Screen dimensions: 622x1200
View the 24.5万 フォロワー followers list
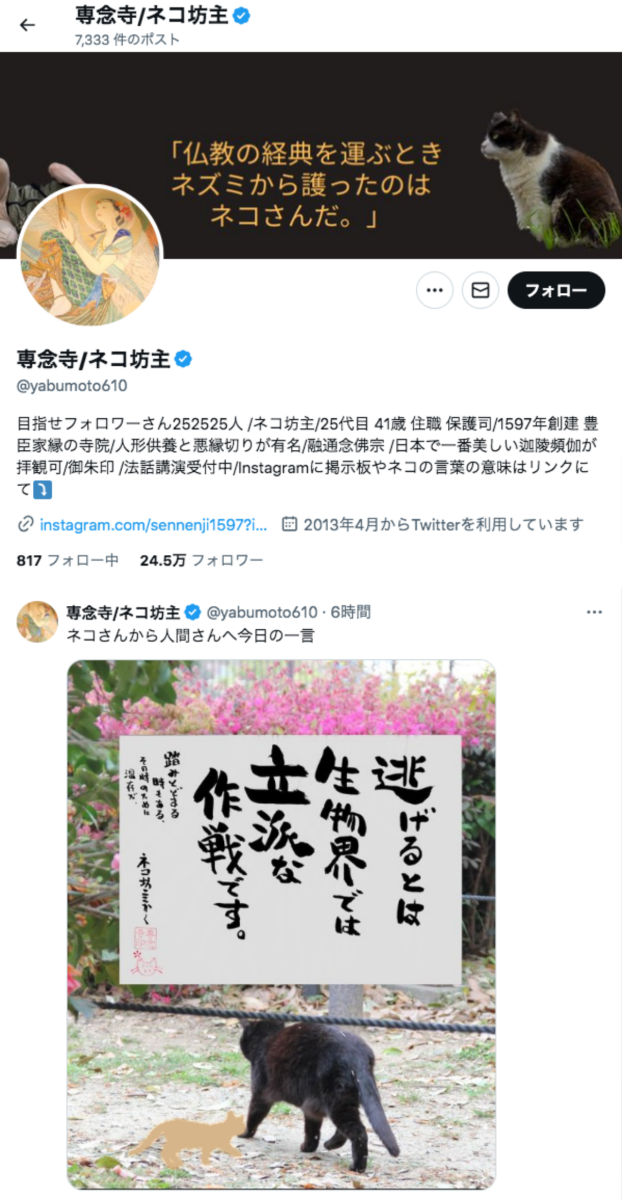[x=201, y=561]
